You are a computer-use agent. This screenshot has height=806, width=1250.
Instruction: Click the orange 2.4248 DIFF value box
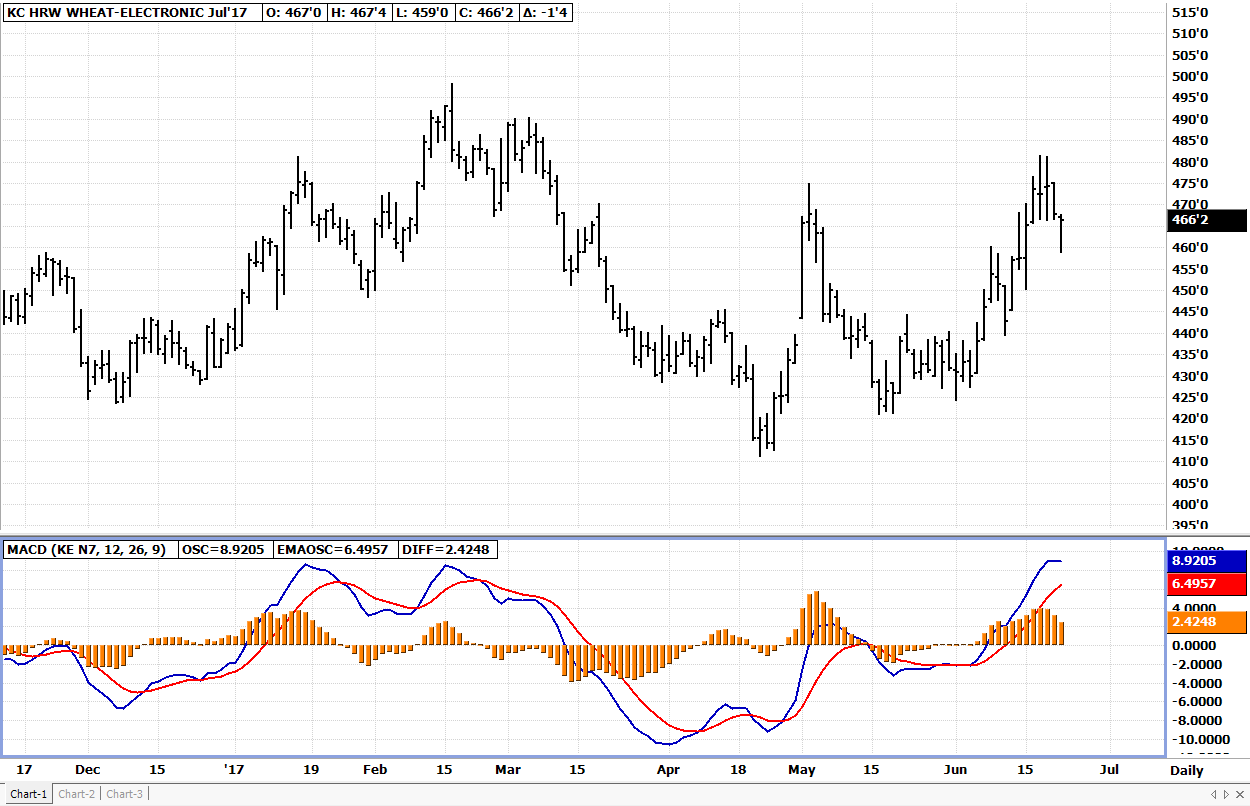[1206, 622]
